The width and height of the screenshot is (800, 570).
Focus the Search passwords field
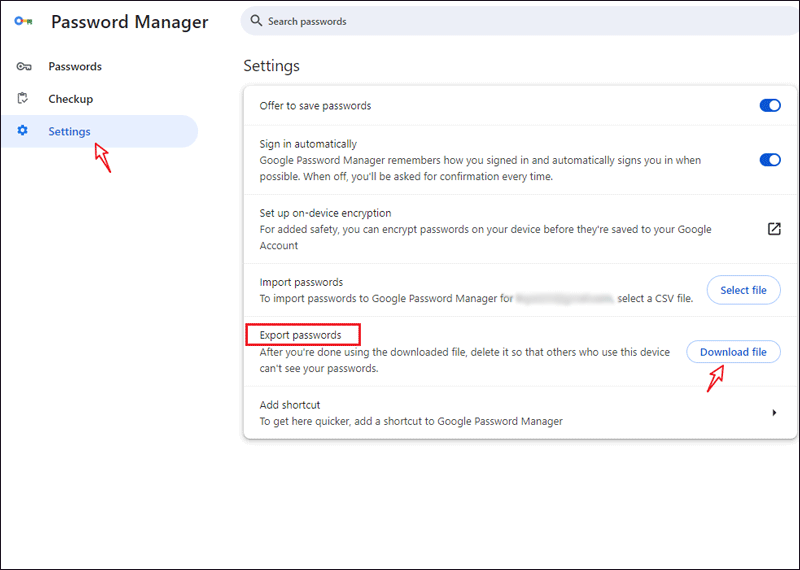[x=520, y=21]
